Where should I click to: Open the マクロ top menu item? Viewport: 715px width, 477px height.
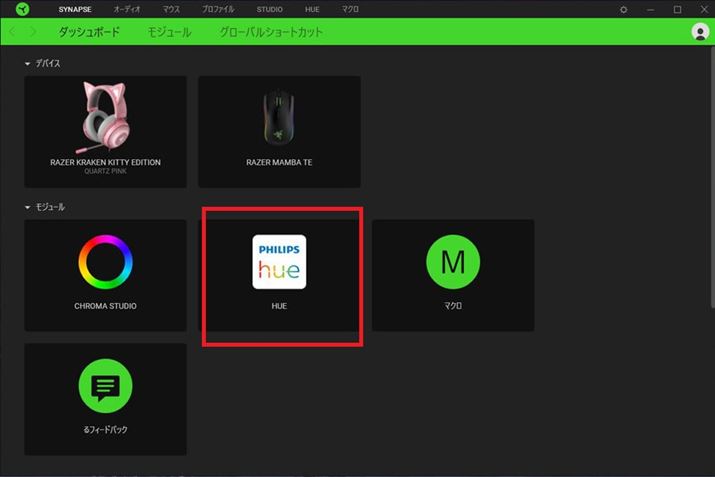pyautogui.click(x=350, y=9)
